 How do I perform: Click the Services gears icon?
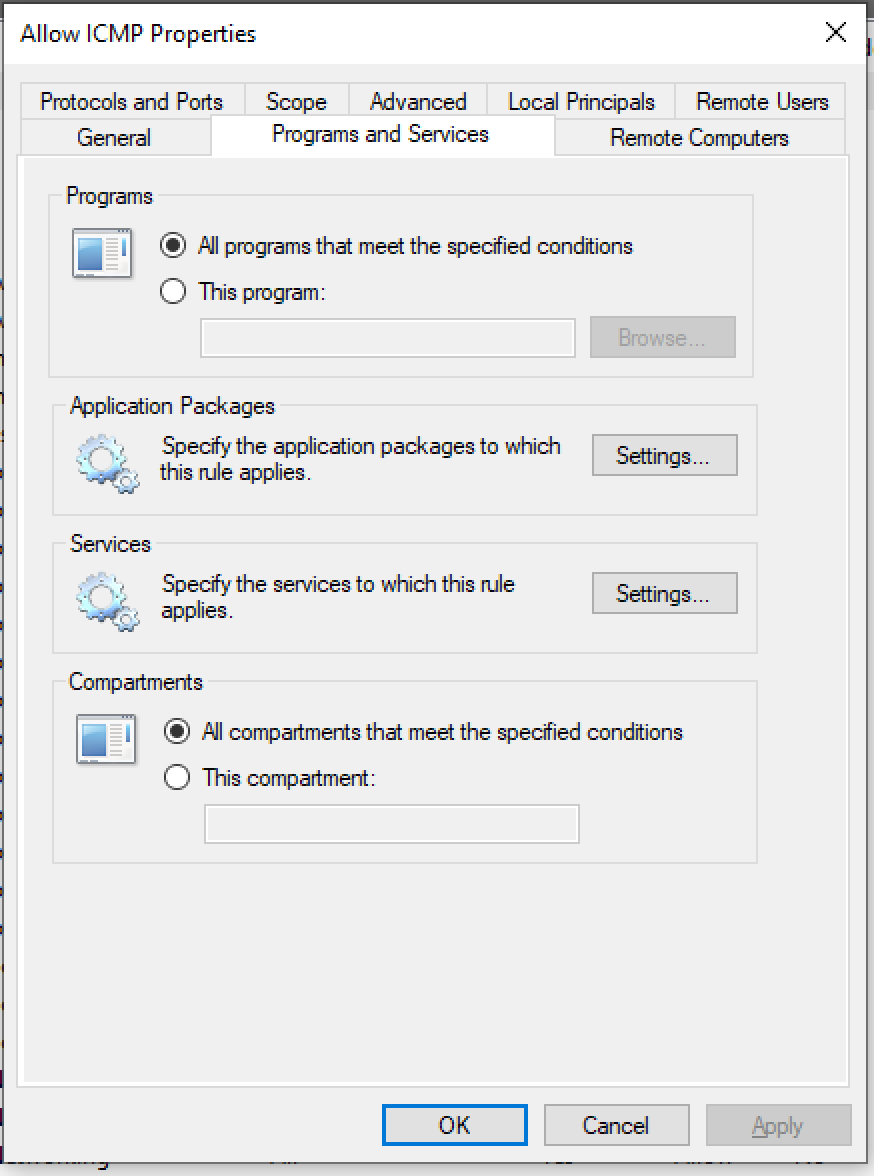pyautogui.click(x=104, y=598)
